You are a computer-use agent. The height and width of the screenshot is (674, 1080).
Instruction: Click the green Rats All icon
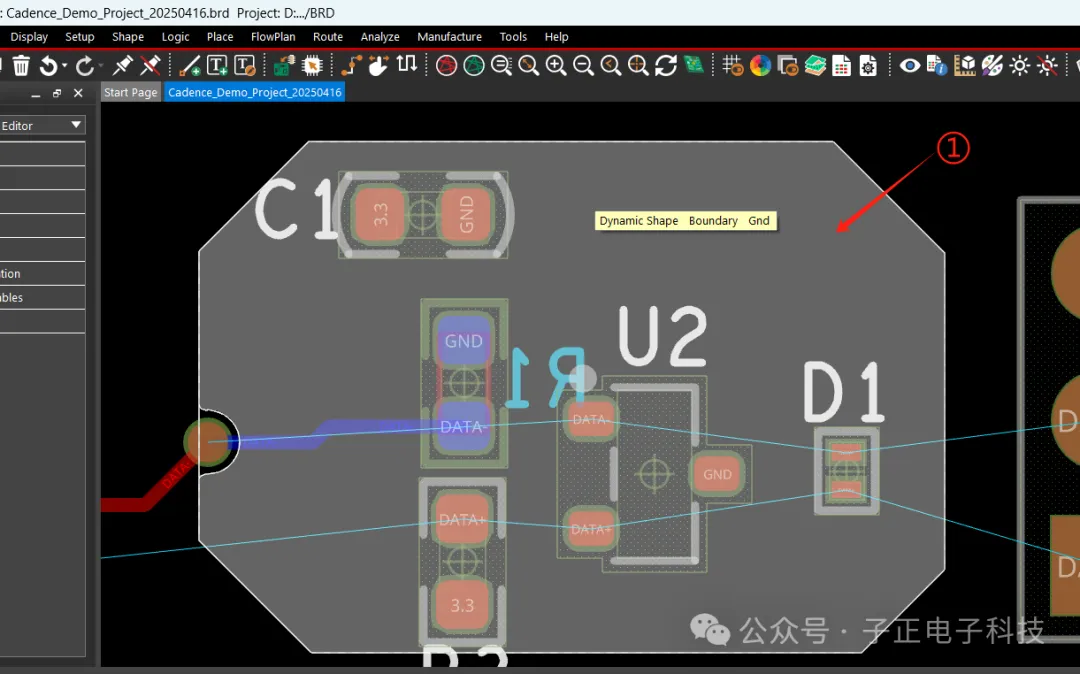coord(474,65)
